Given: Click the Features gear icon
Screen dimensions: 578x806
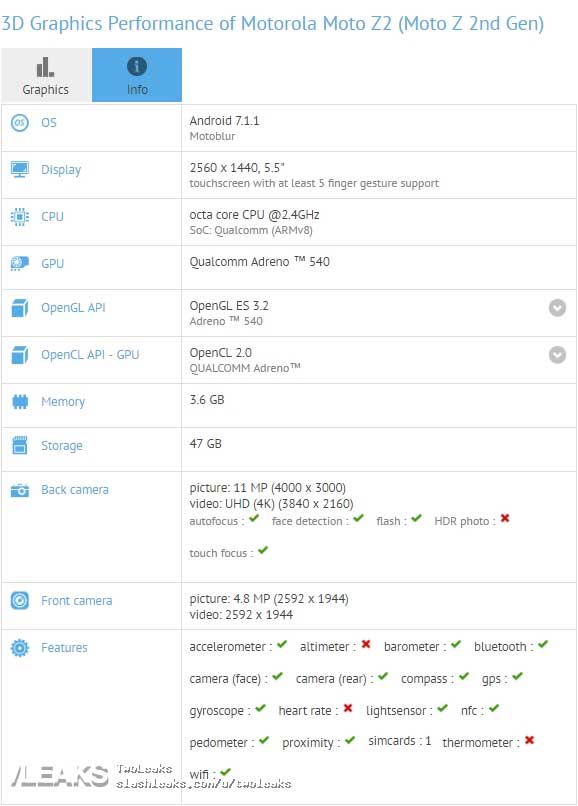Looking at the screenshot, I should [x=20, y=648].
